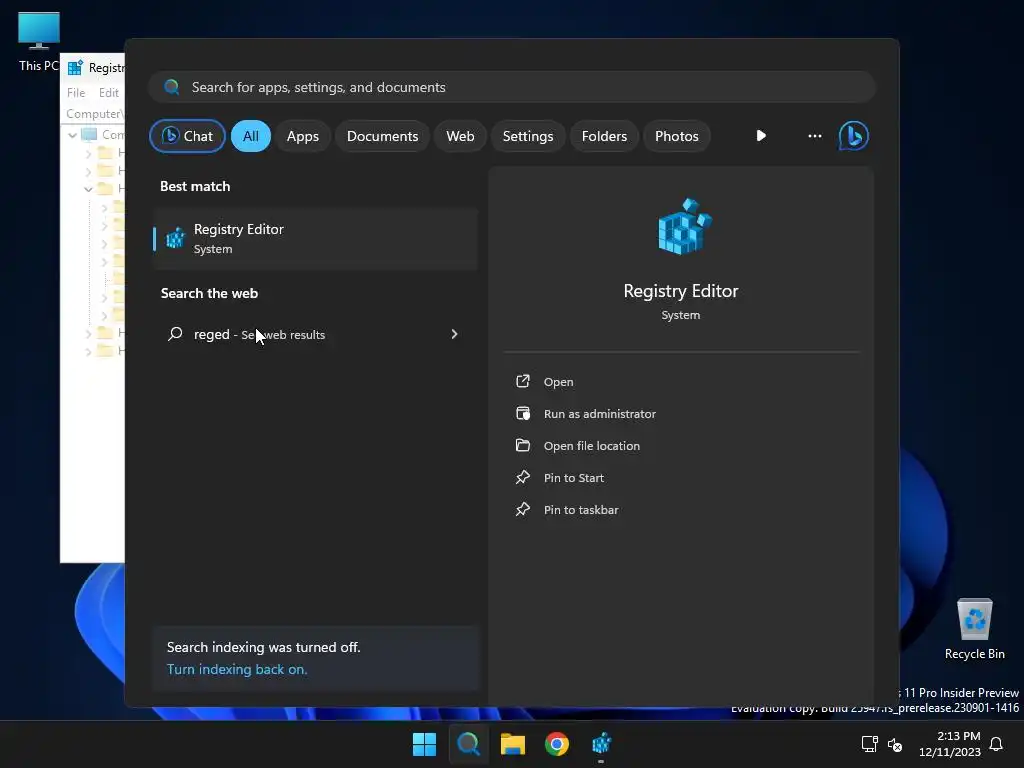Launch Google Chrome from the taskbar
Image resolution: width=1024 pixels, height=768 pixels.
[556, 744]
